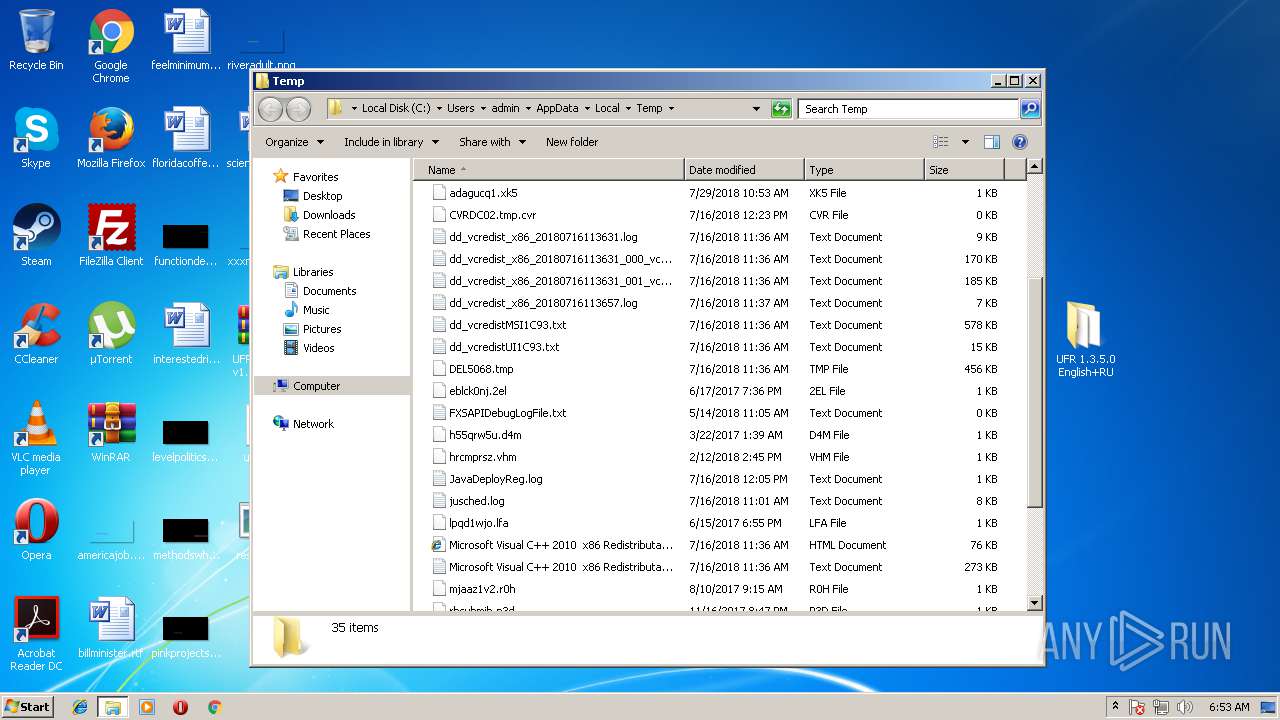Viewport: 1280px width, 720px height.
Task: Open the CCleaner desktop shortcut
Action: pyautogui.click(x=36, y=334)
